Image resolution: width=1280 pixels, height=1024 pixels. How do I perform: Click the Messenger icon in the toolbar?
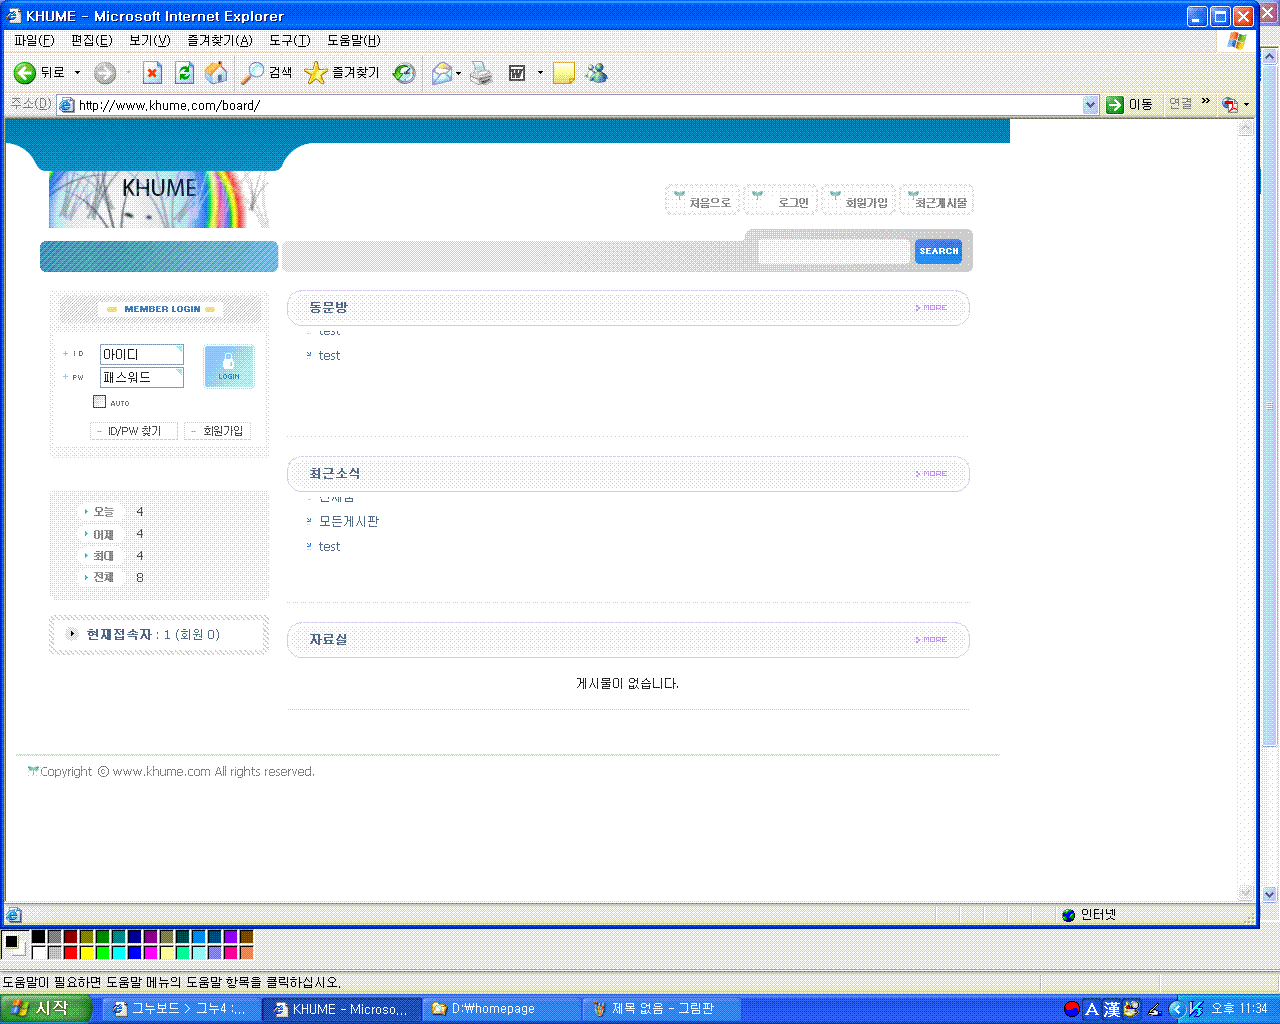597,73
